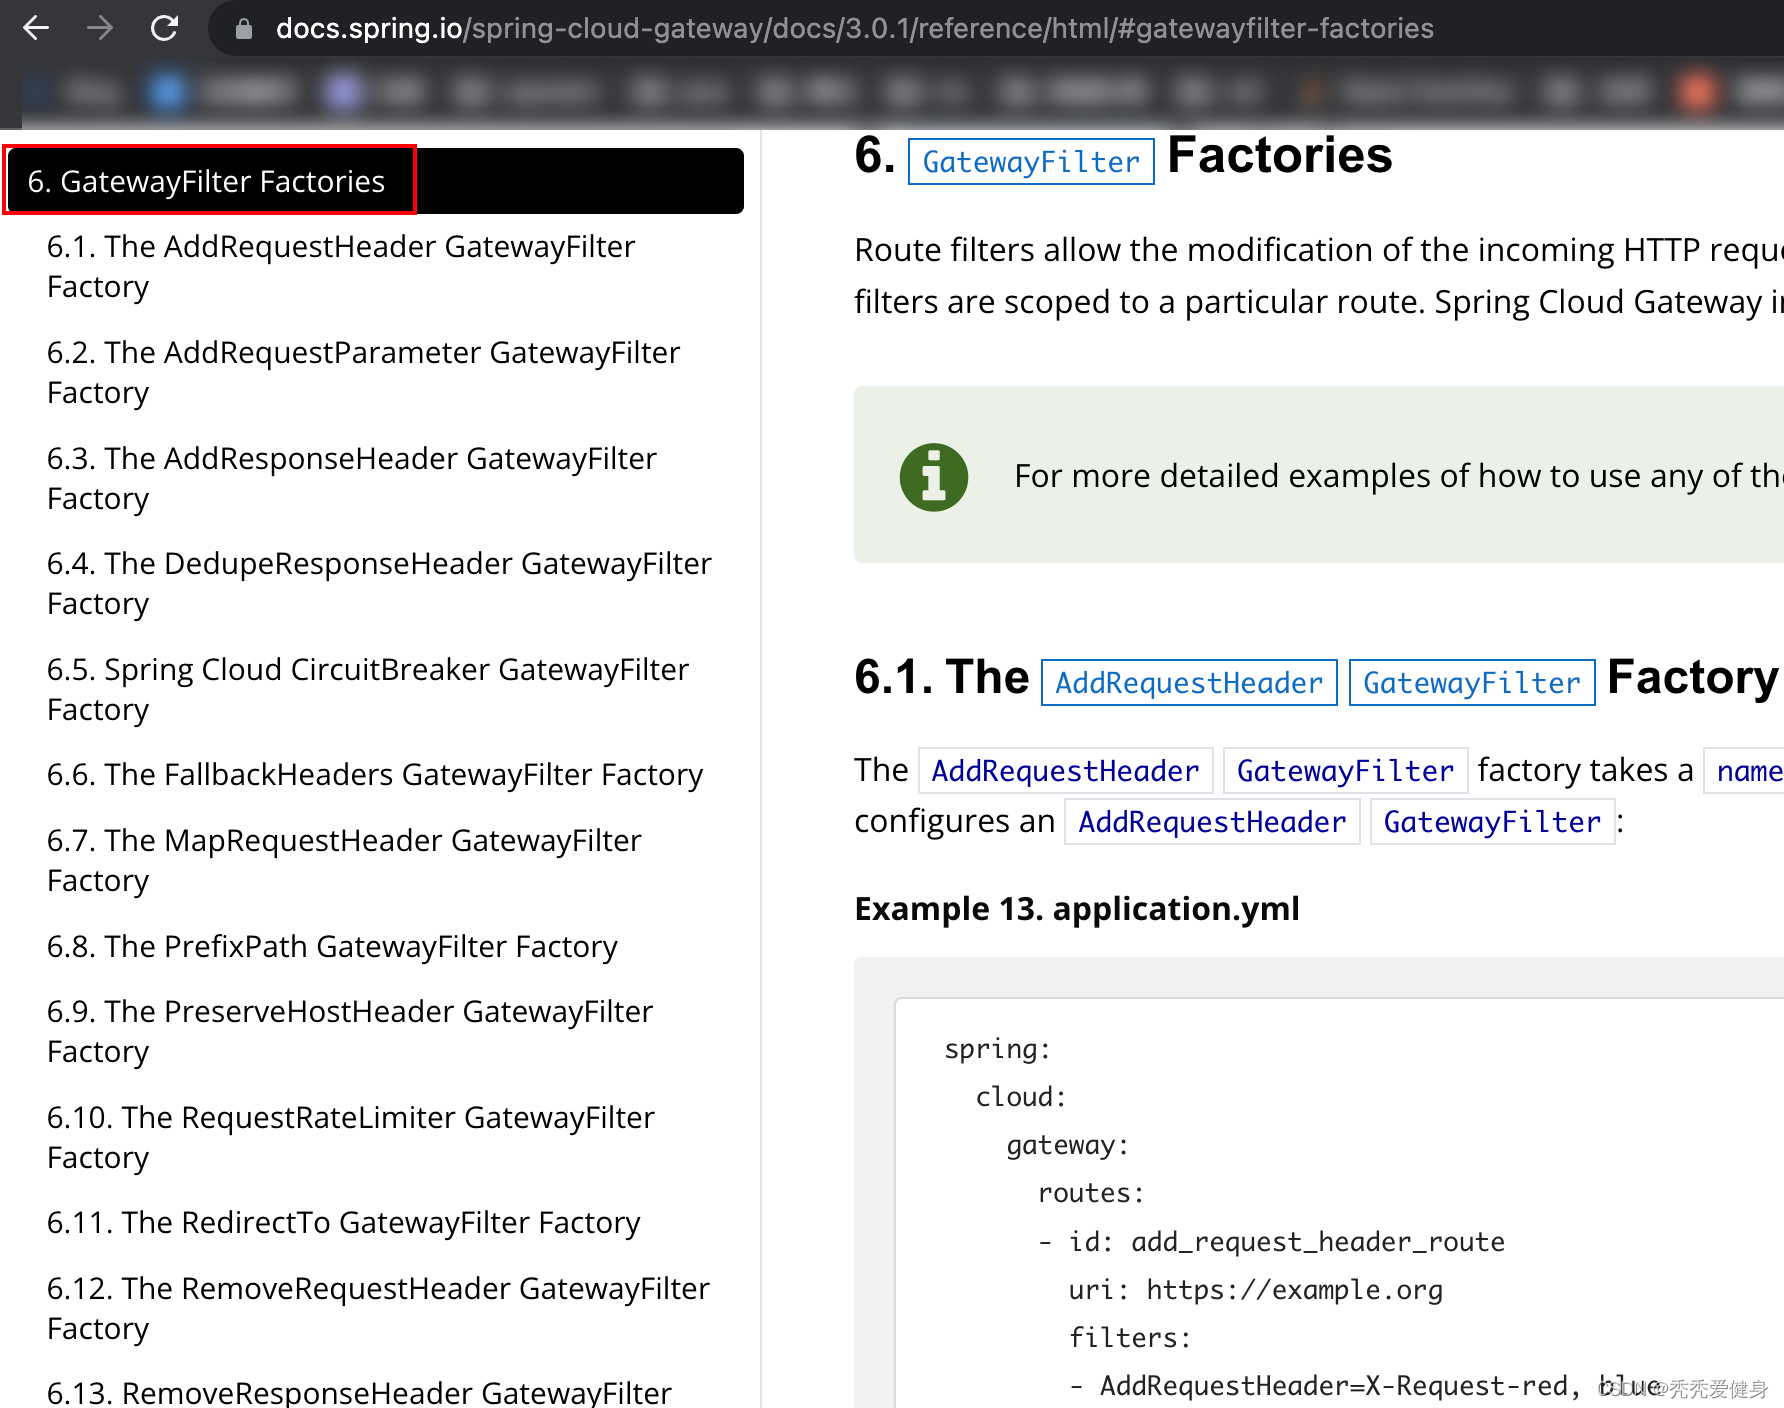
Task: Go to 6.13 RemoveResponseHeader GatewayFilter entry
Action: click(x=359, y=1392)
